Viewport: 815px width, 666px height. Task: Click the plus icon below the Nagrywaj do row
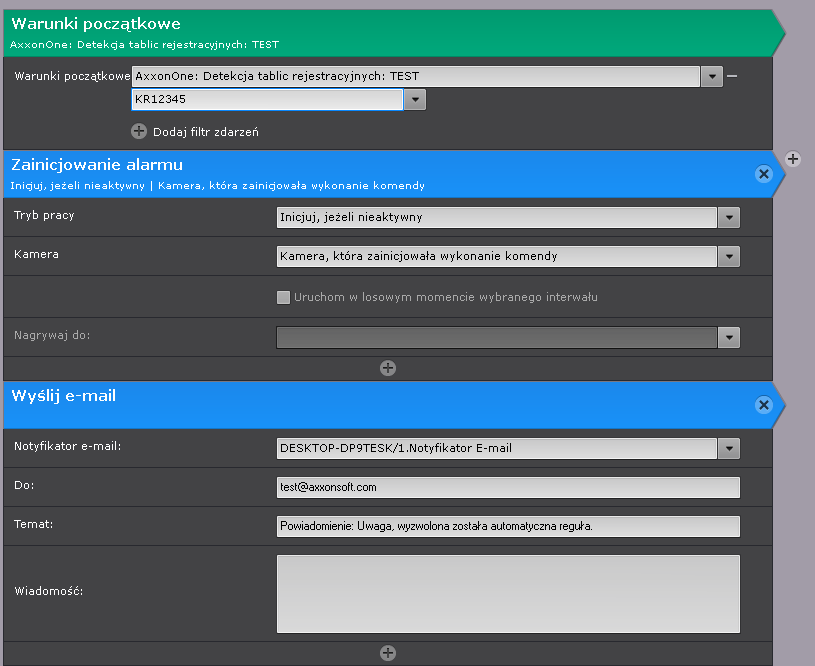point(388,368)
